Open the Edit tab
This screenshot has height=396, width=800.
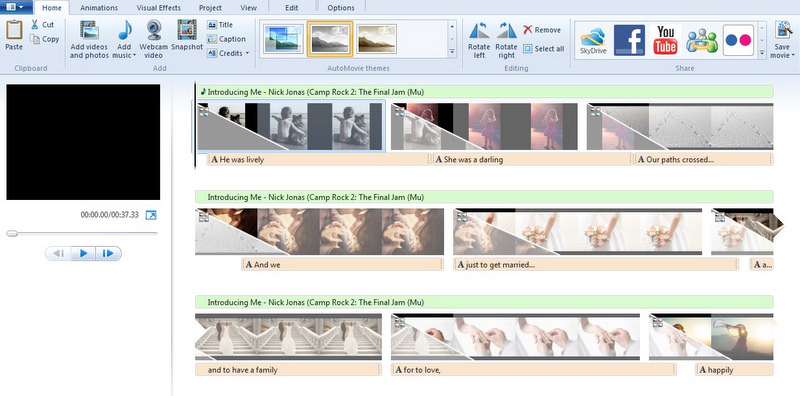pos(292,8)
